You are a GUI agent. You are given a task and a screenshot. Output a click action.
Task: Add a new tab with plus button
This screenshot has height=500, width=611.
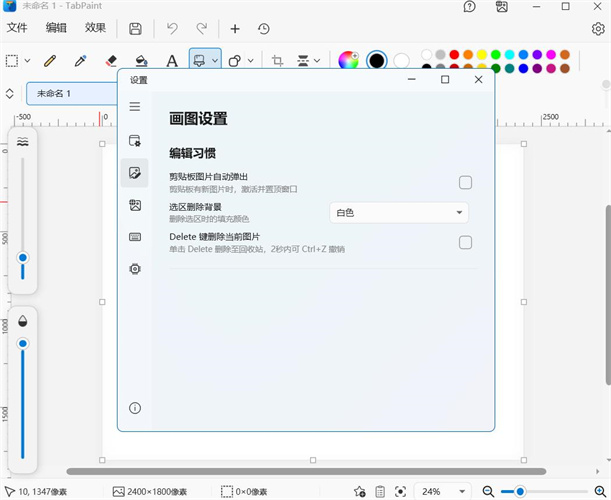(x=235, y=29)
